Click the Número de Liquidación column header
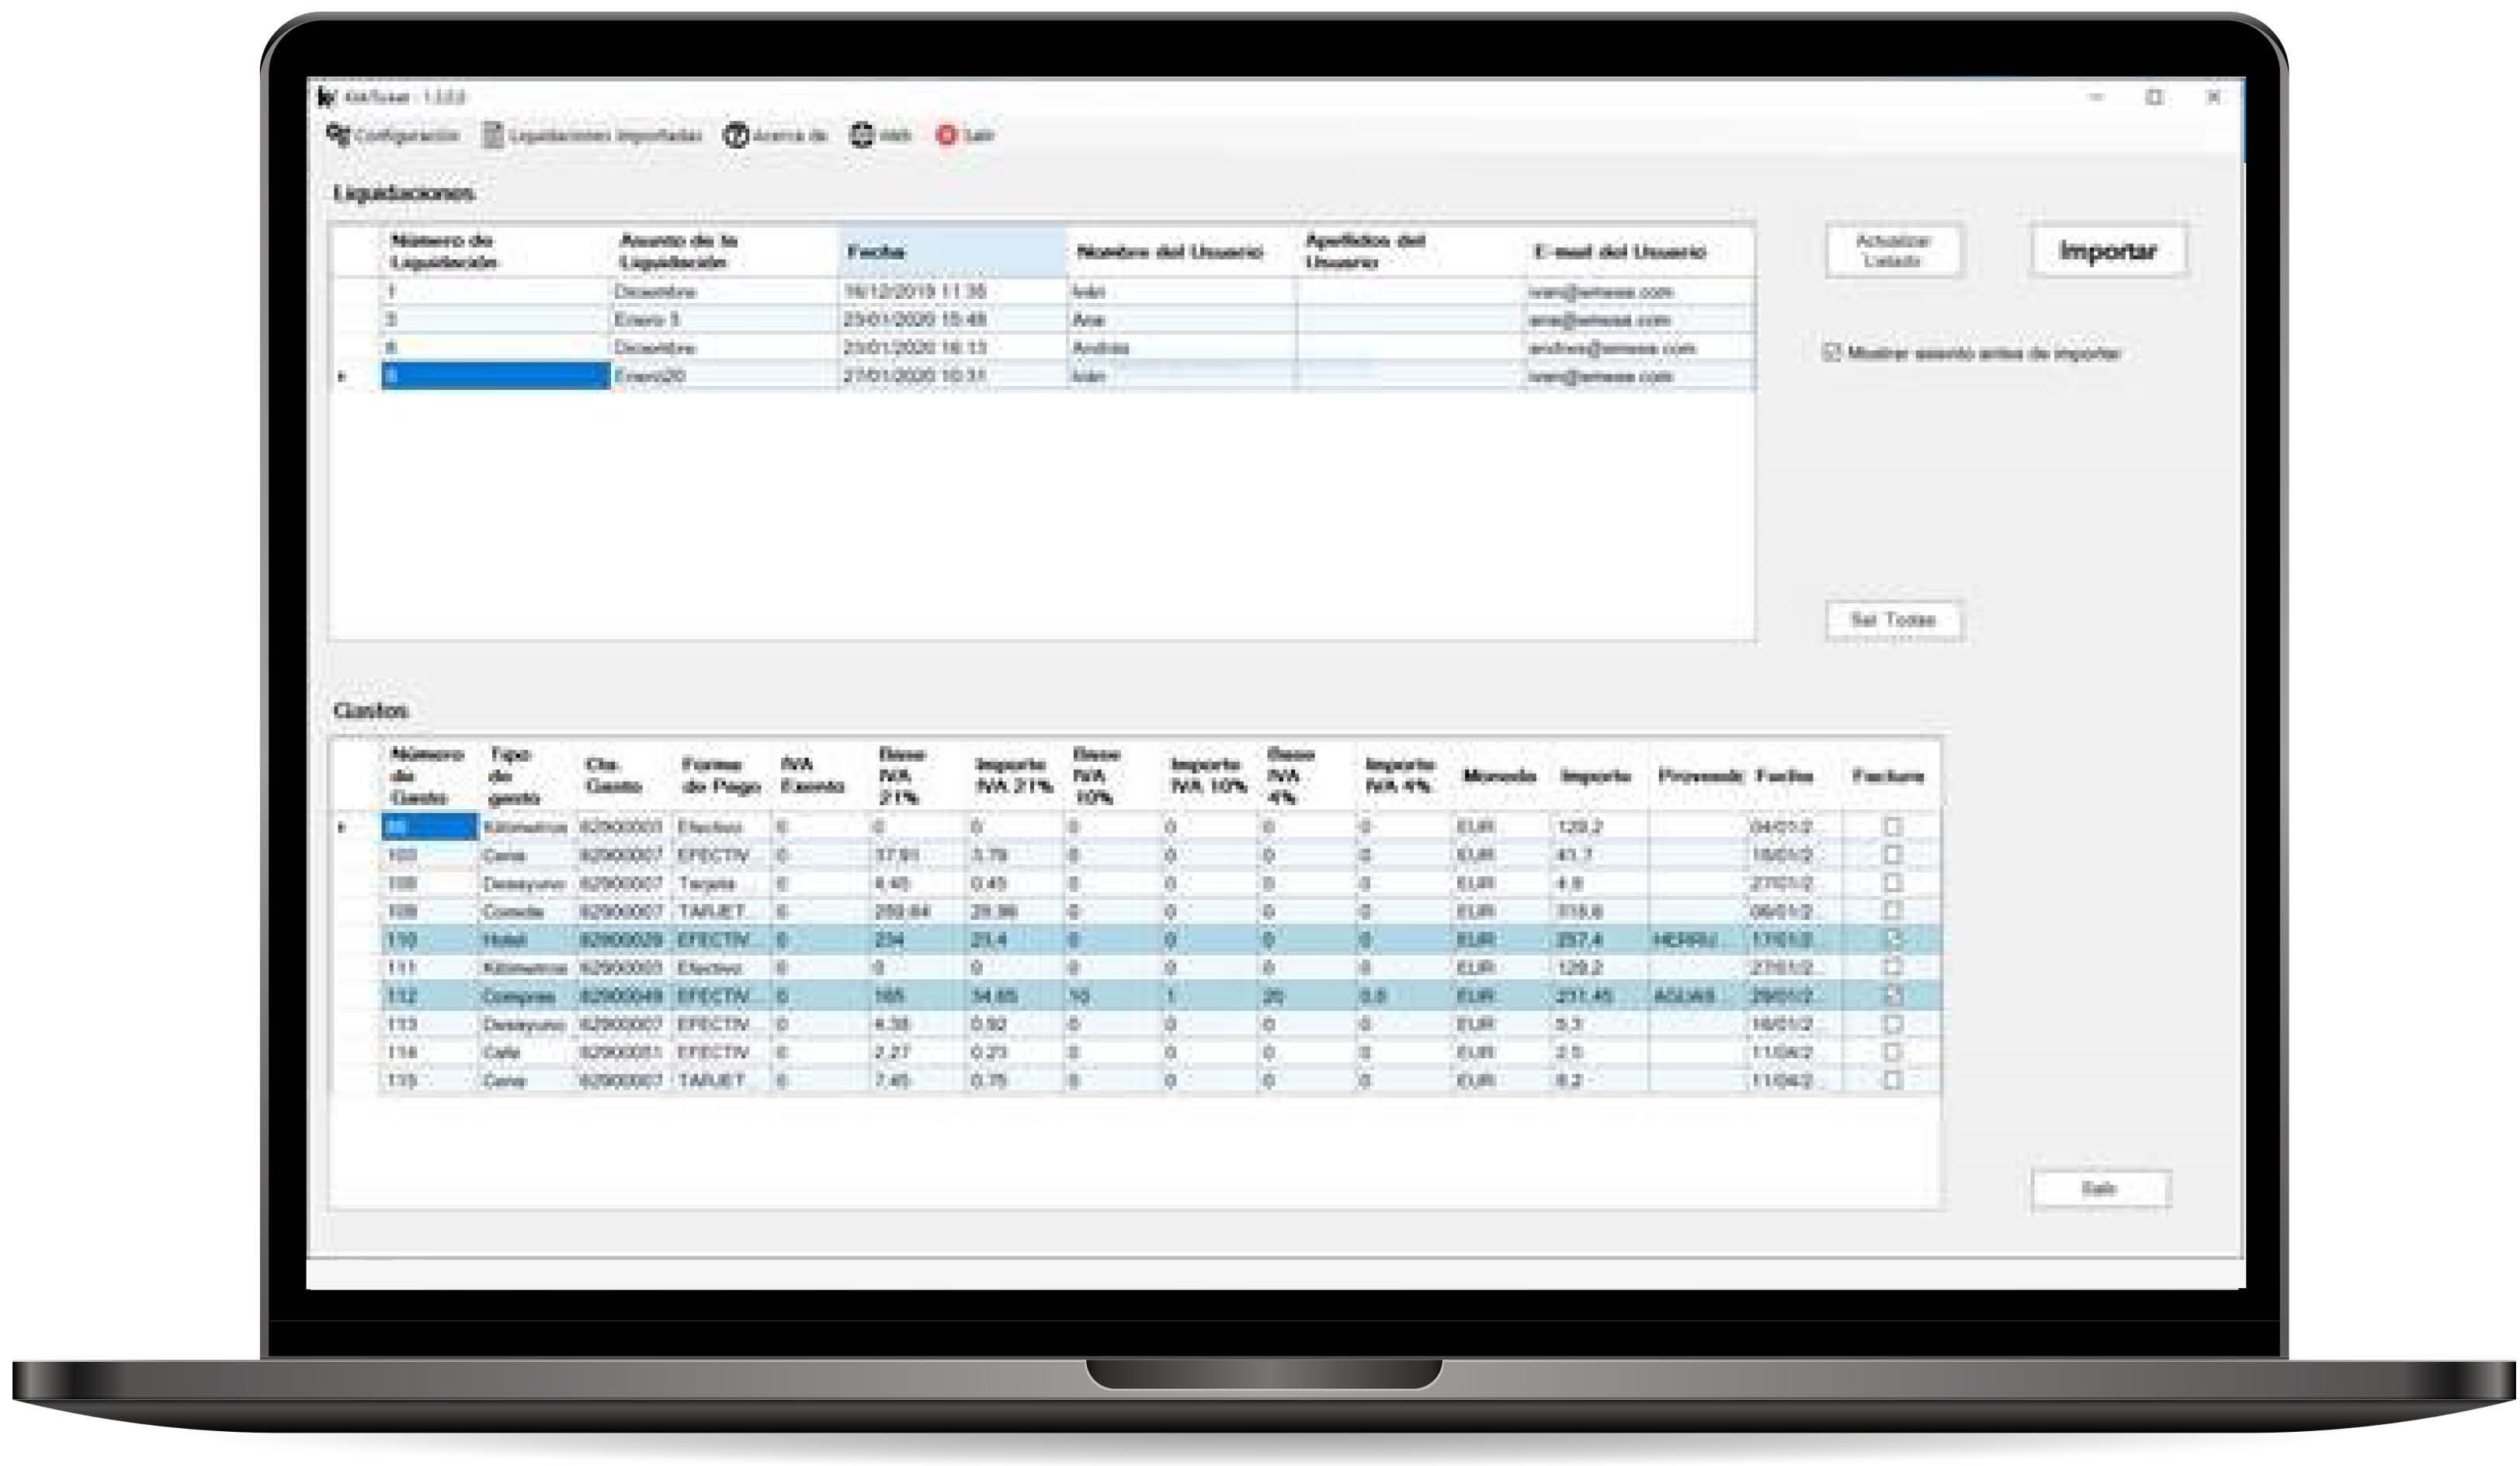Screen dimensions: 2520x1466 tap(496, 251)
